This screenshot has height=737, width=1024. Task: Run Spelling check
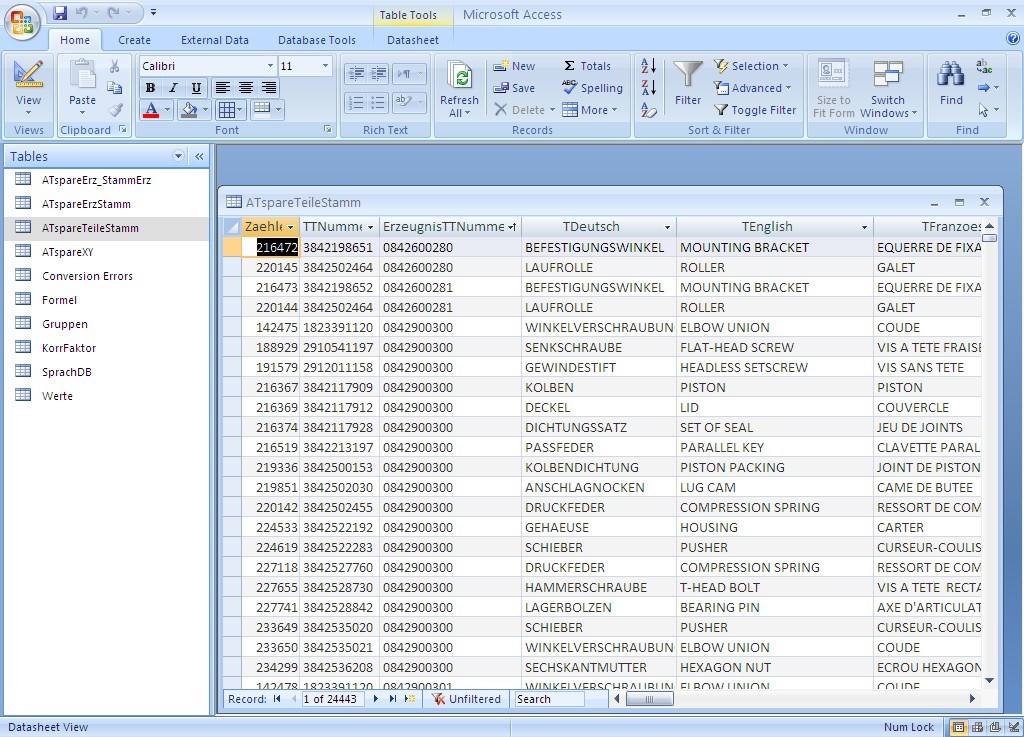point(592,88)
